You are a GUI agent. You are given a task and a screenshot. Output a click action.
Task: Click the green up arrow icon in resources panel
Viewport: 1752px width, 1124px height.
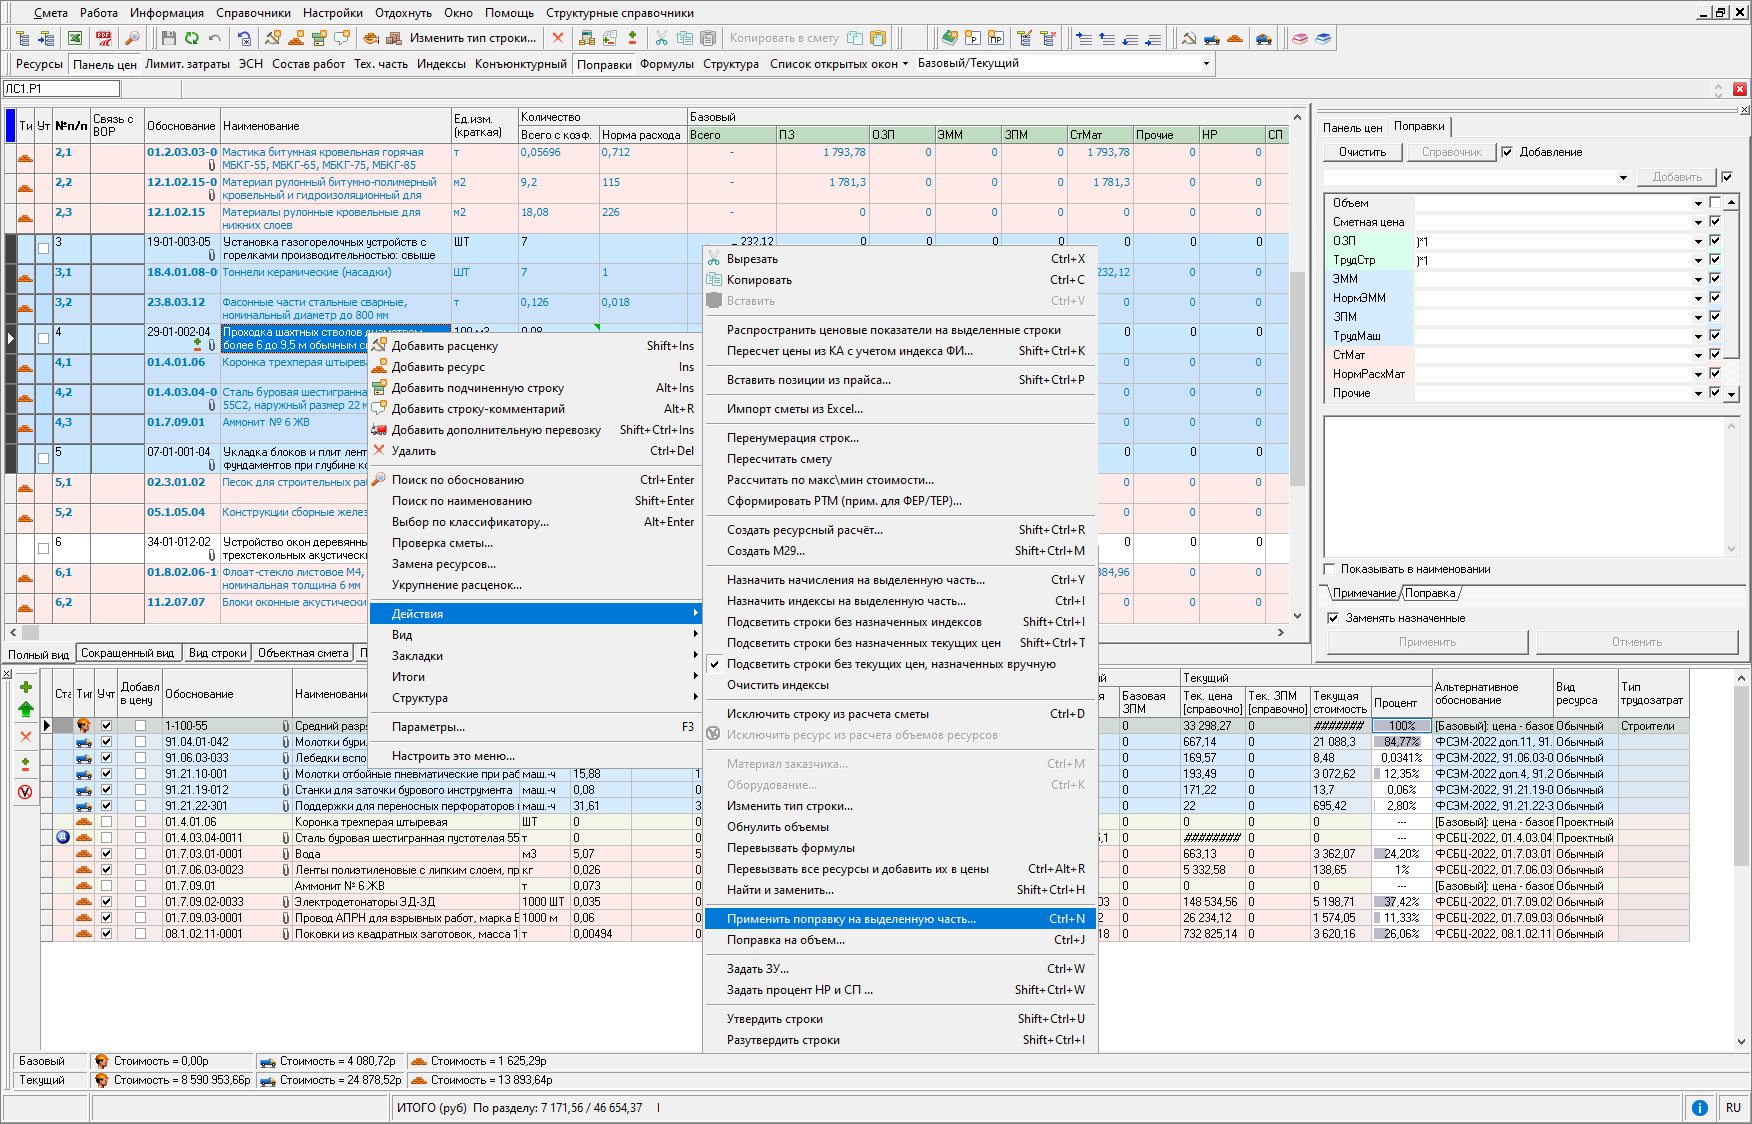26,709
